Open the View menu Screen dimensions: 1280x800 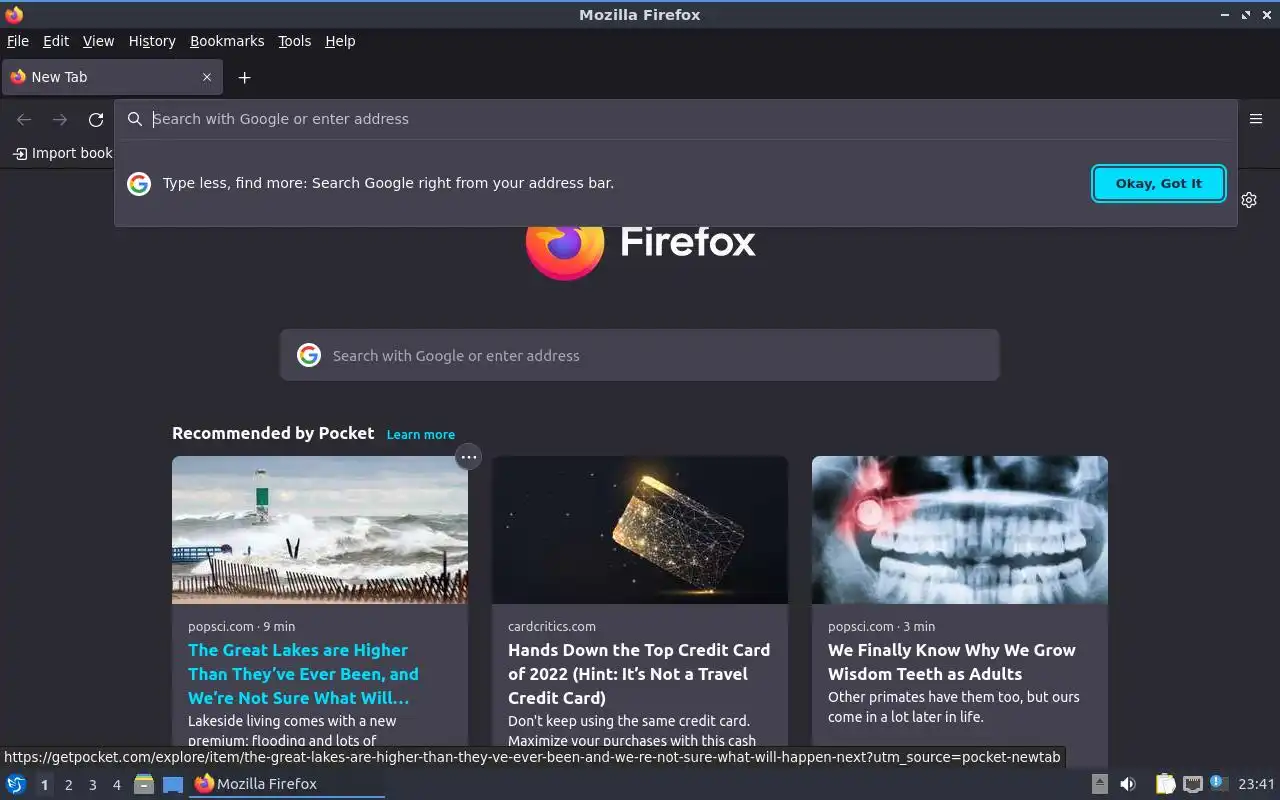coord(98,41)
